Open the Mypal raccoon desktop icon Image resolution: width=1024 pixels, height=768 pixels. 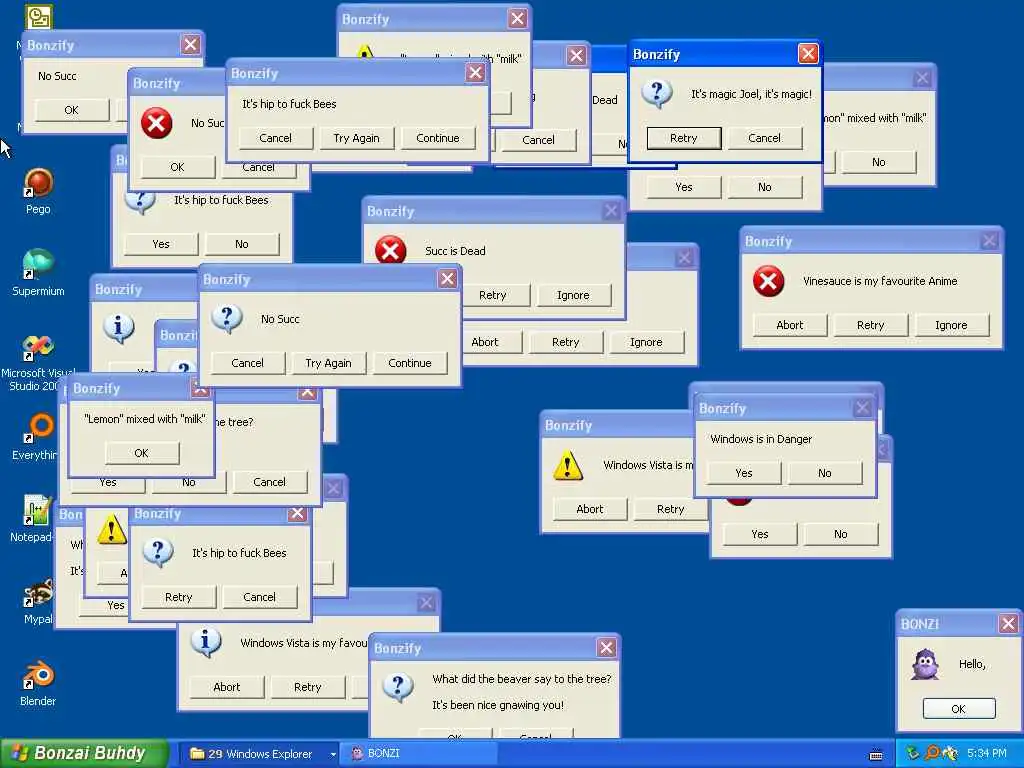click(38, 593)
